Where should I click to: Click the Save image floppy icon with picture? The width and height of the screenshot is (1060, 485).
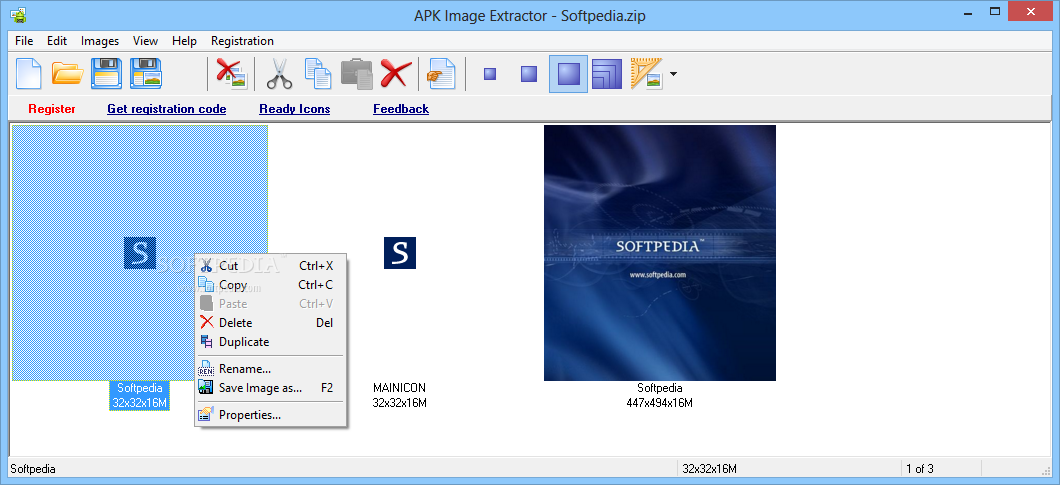pyautogui.click(x=146, y=74)
